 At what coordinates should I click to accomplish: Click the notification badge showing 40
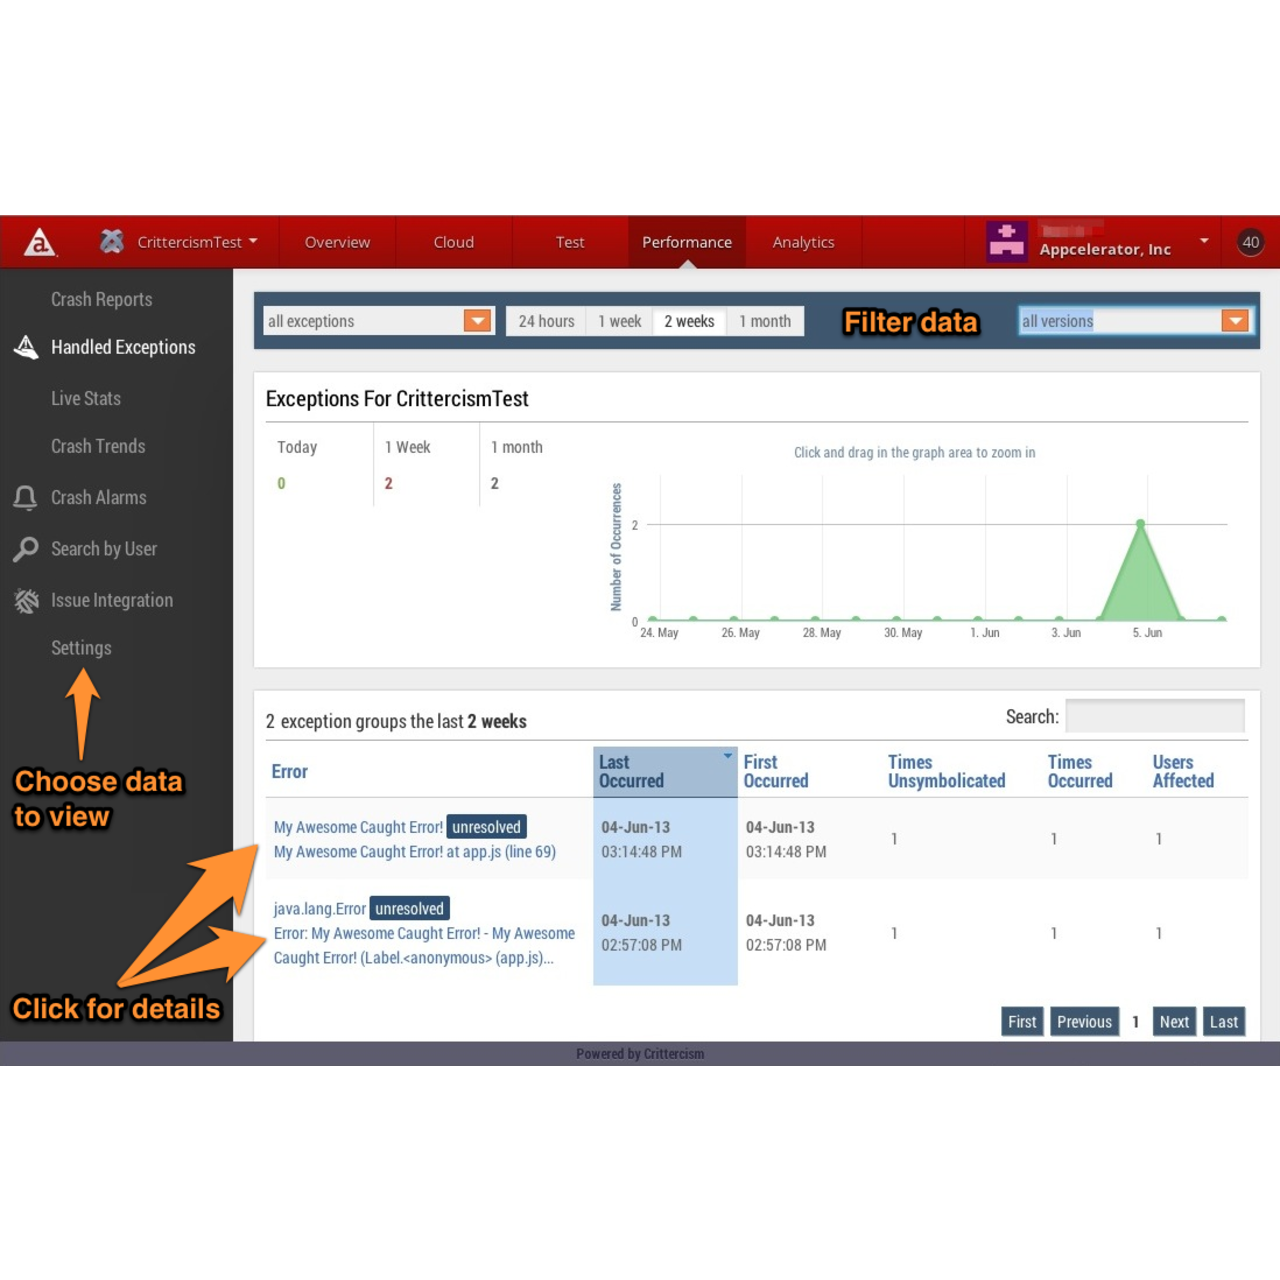pos(1250,241)
